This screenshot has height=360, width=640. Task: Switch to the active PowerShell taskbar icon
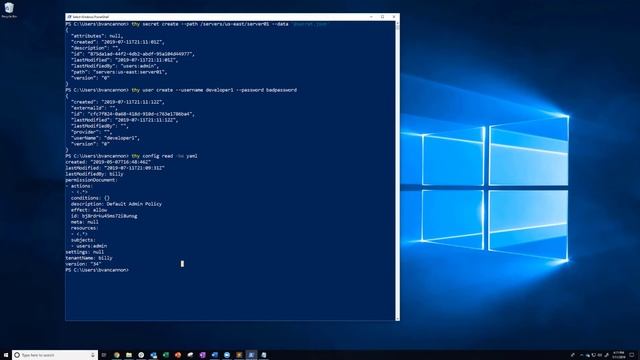tap(251, 355)
